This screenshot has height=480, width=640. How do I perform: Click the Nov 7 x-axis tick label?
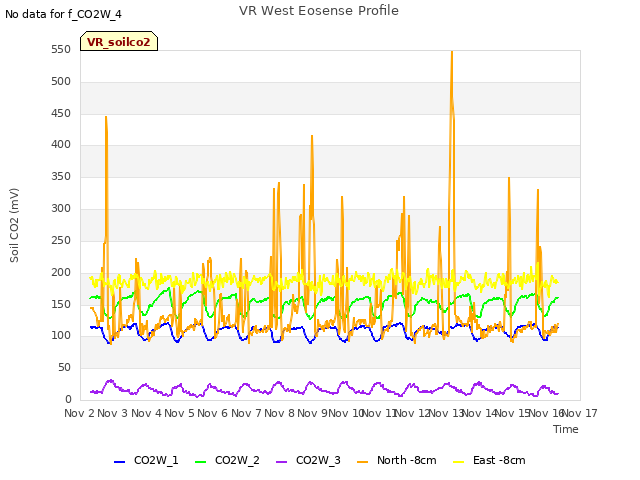(x=246, y=413)
